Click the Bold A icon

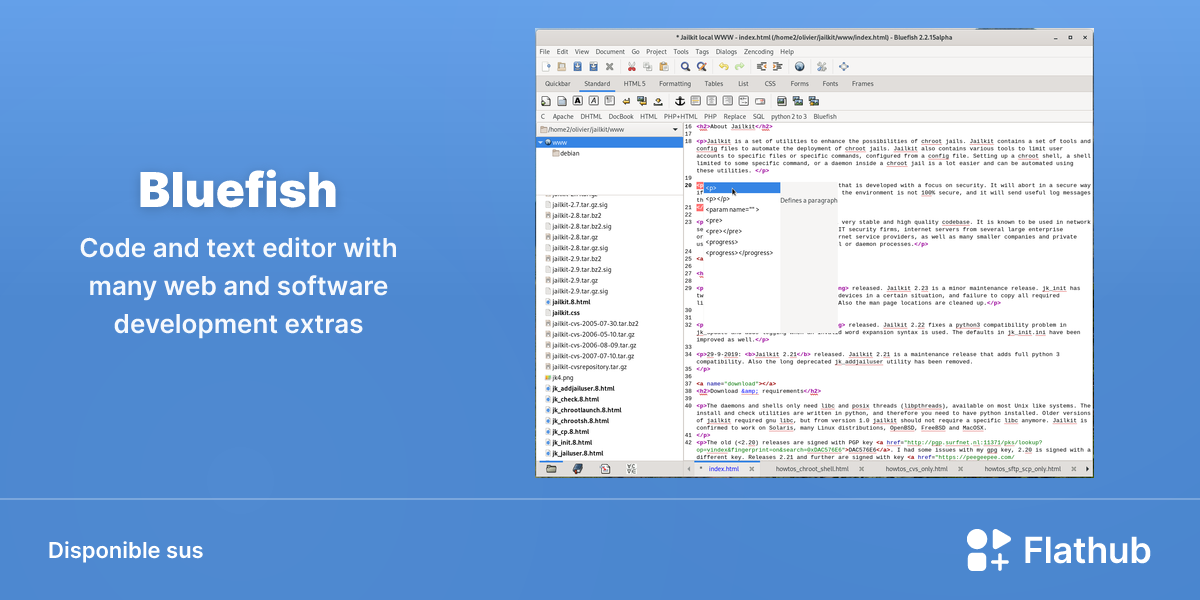[577, 100]
